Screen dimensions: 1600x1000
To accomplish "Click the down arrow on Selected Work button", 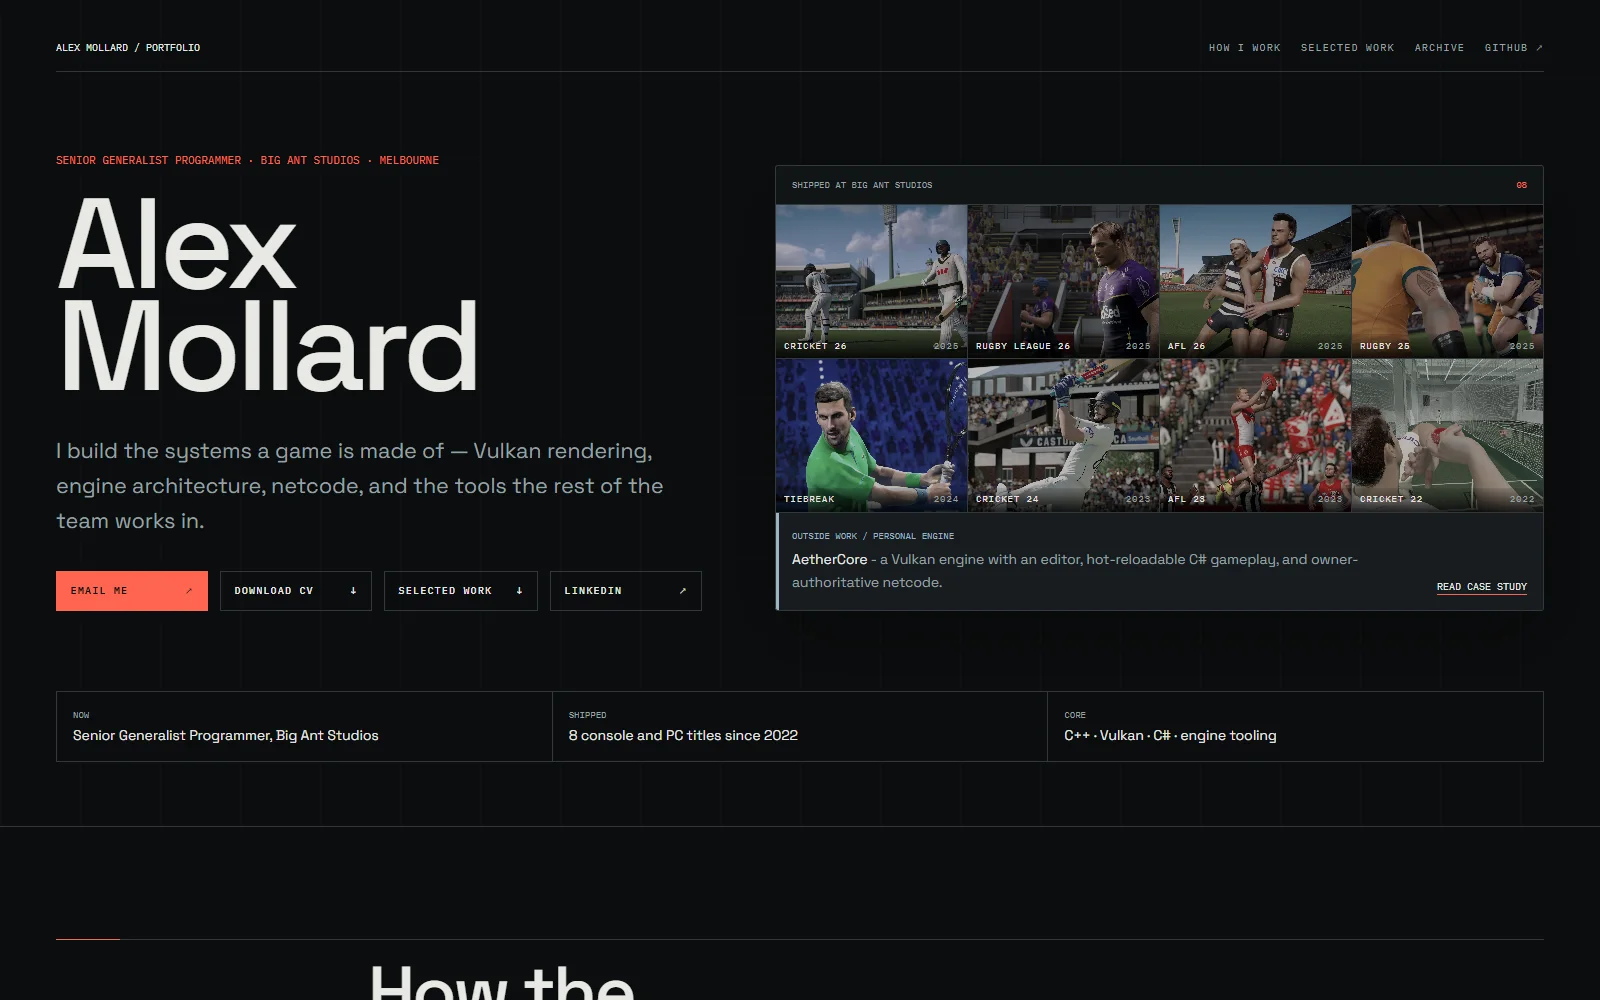I will click(x=519, y=591).
